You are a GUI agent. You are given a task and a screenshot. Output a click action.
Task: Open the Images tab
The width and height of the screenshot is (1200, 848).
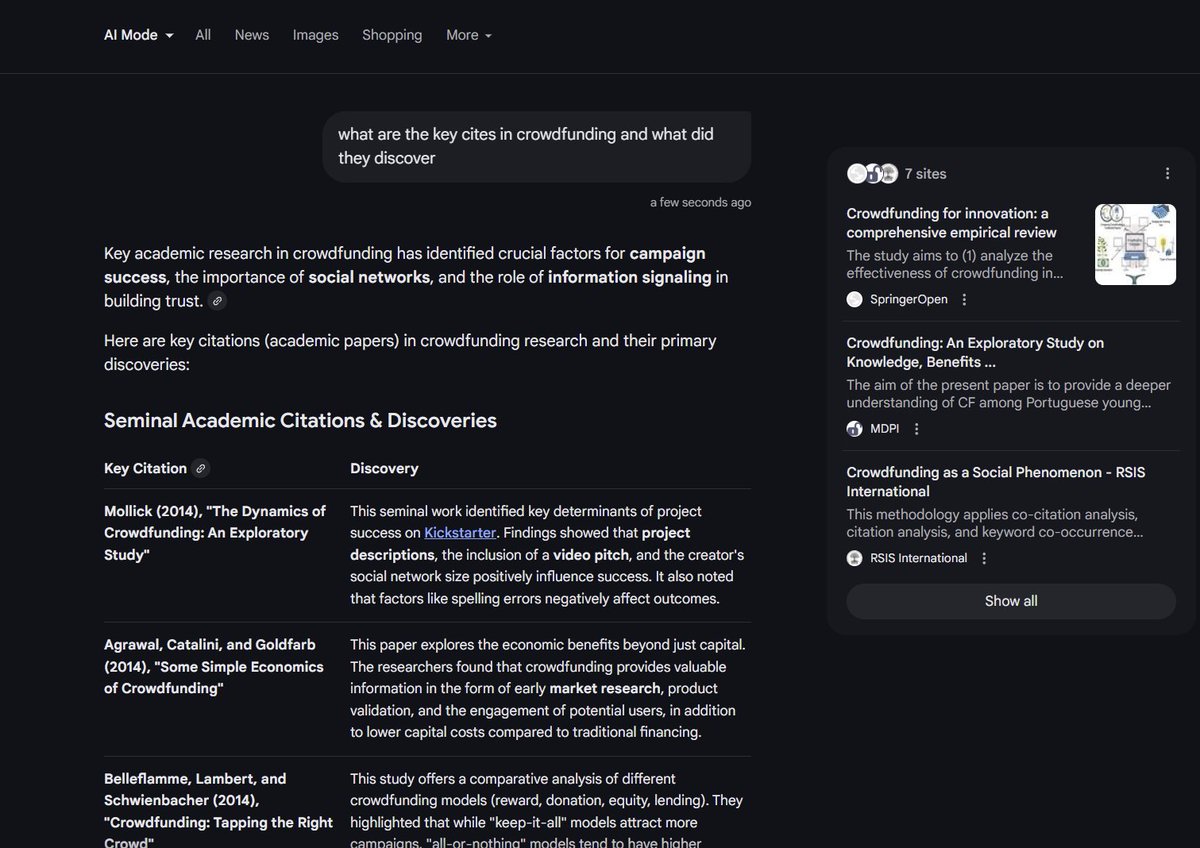pyautogui.click(x=315, y=35)
